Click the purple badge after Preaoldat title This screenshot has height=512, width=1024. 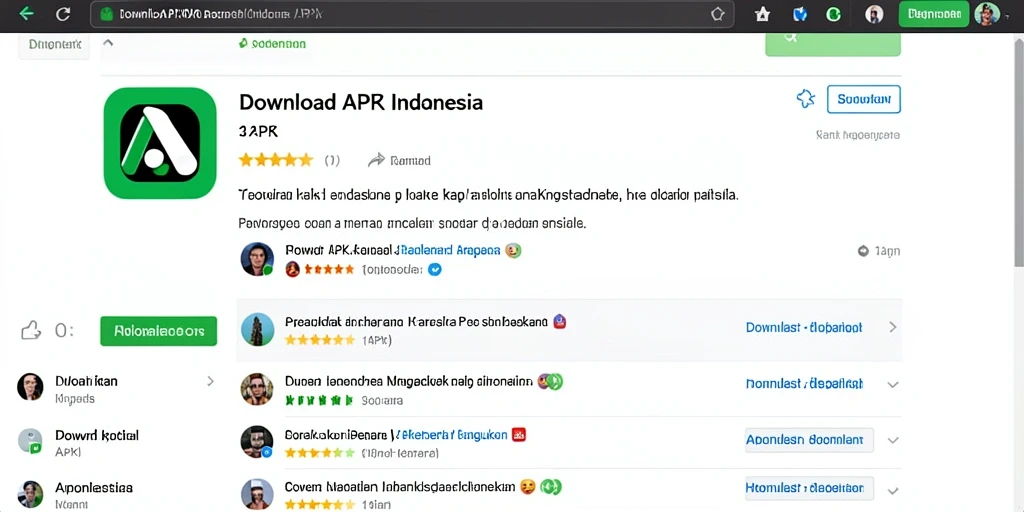point(559,321)
